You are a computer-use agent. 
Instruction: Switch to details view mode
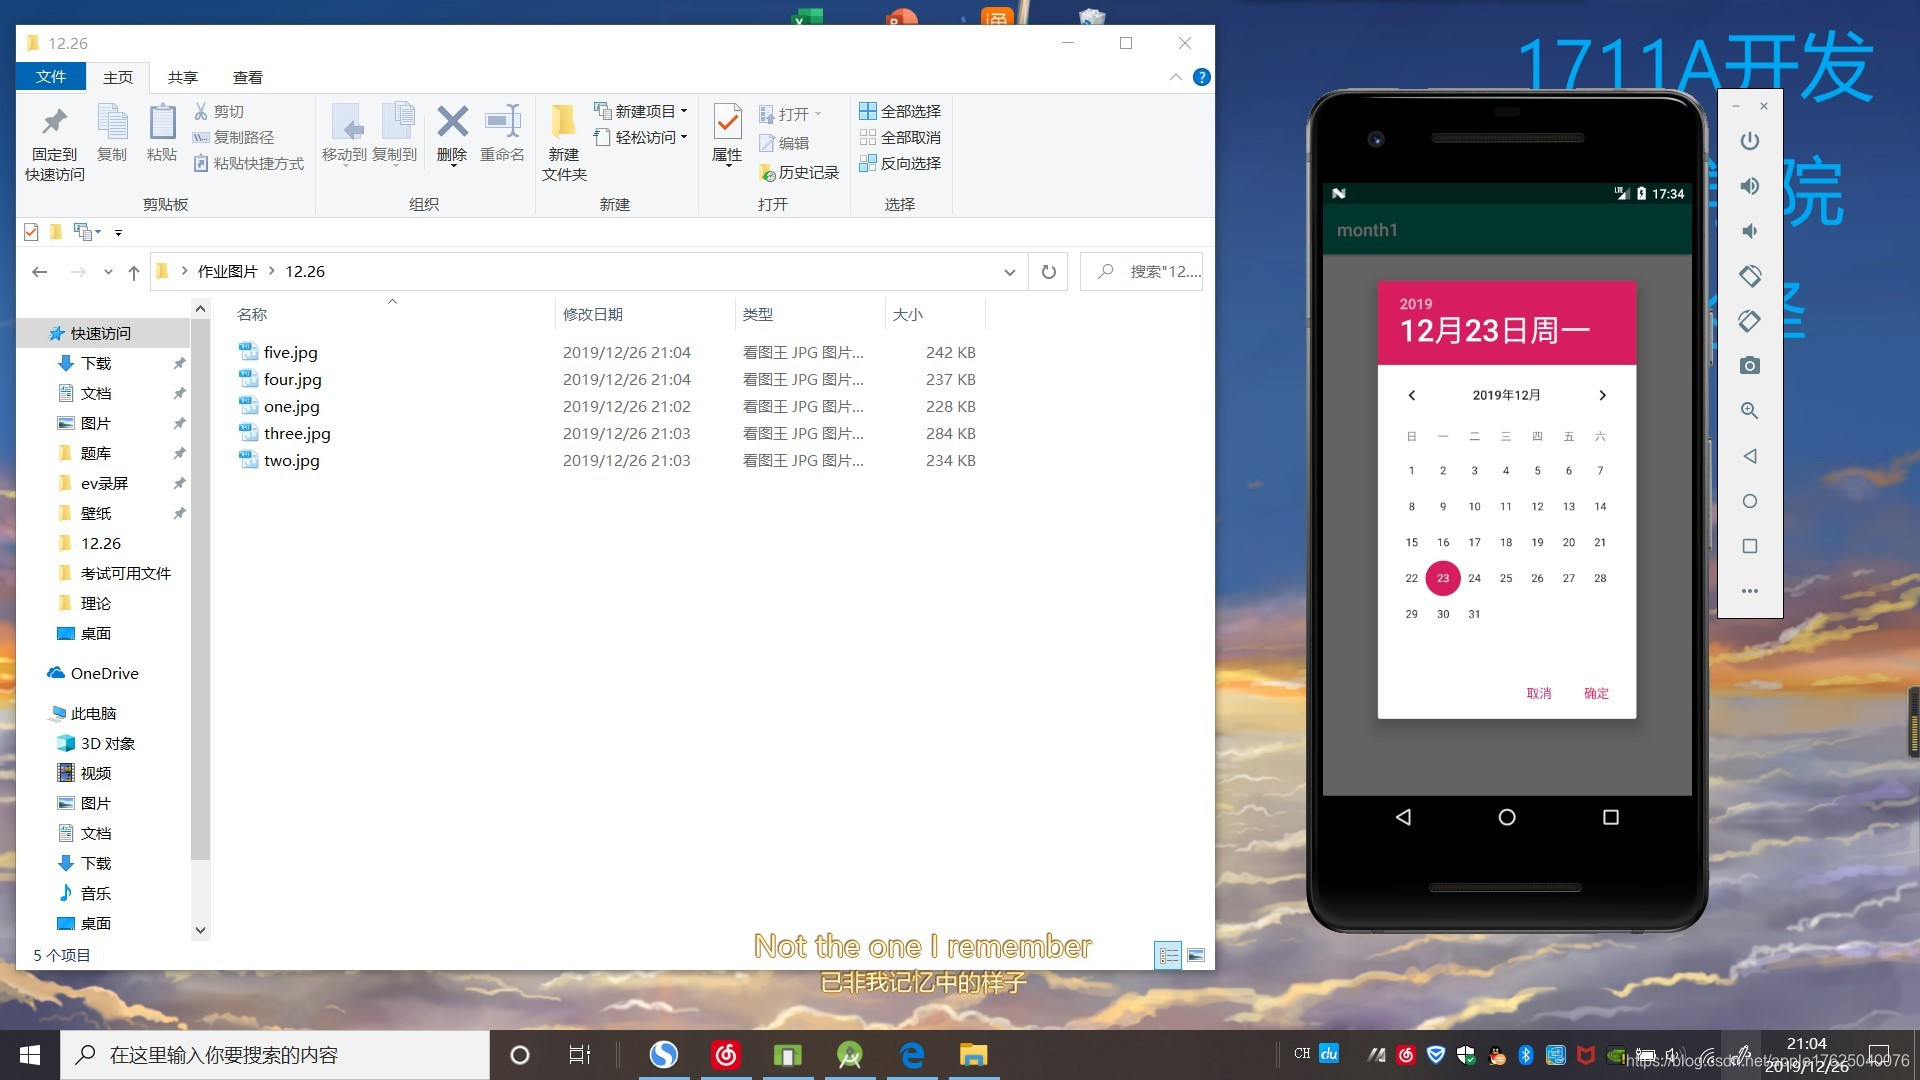[1168, 955]
